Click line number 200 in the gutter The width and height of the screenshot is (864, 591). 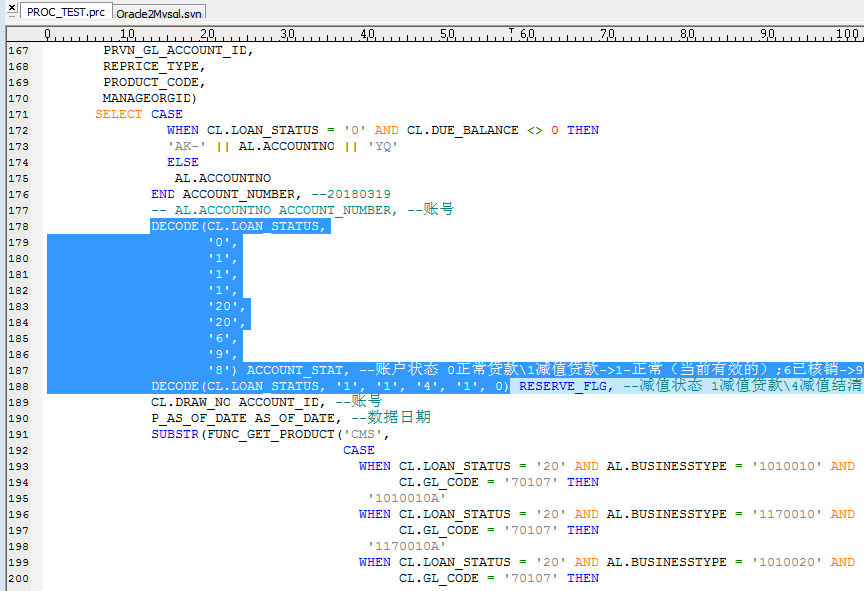click(18, 578)
